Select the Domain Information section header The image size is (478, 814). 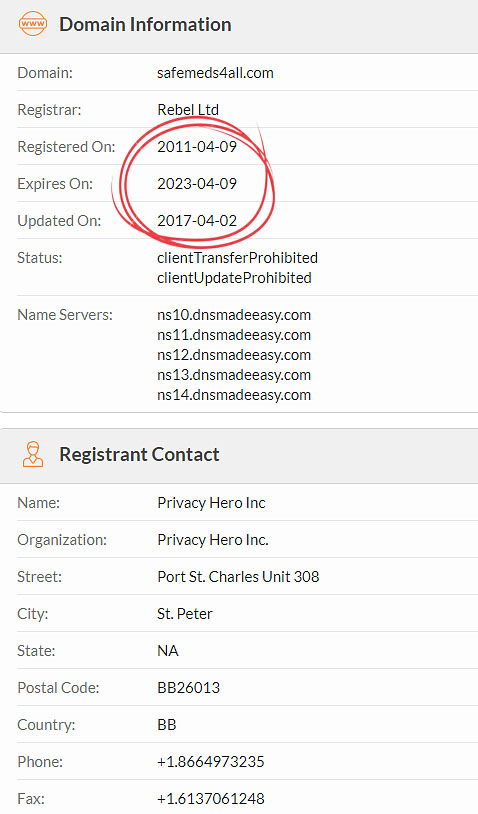[x=239, y=26]
